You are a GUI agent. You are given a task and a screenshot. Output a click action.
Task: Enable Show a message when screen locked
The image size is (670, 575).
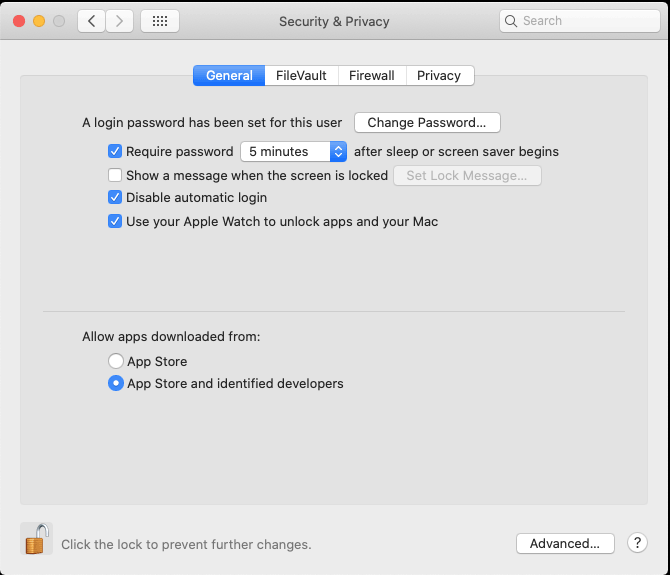click(x=115, y=175)
